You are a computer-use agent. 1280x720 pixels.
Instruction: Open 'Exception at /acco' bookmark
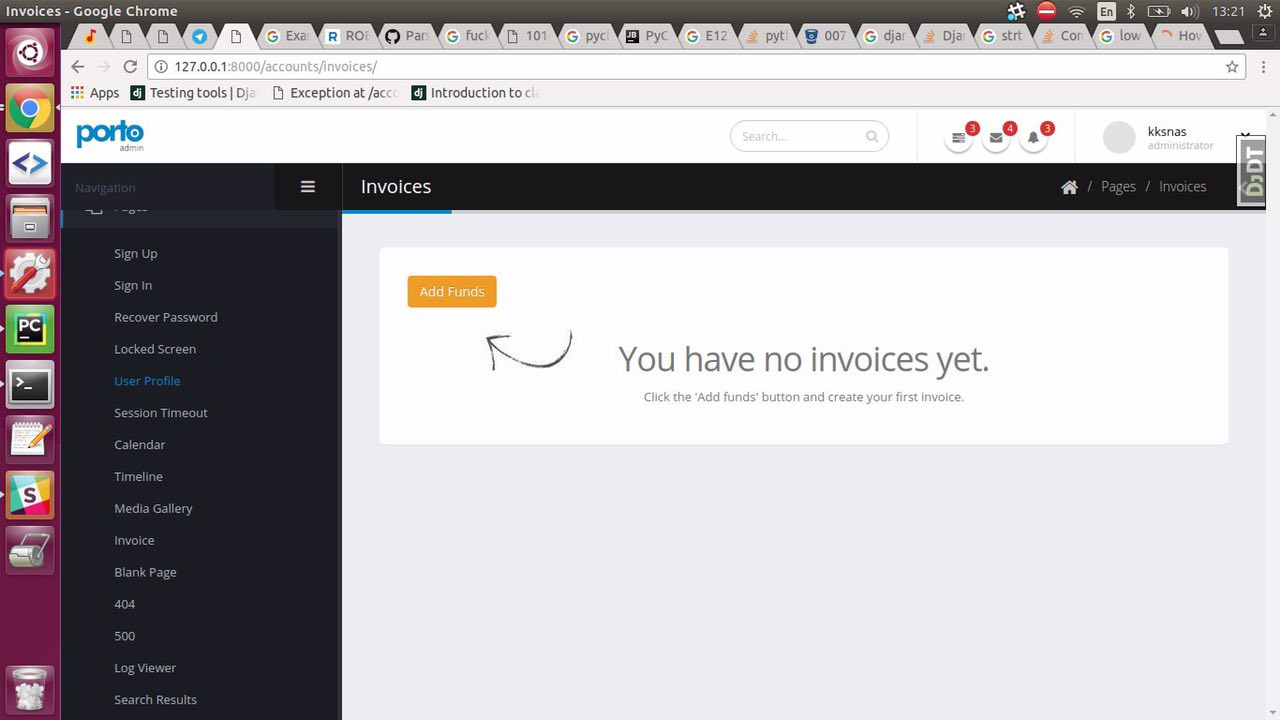point(336,93)
